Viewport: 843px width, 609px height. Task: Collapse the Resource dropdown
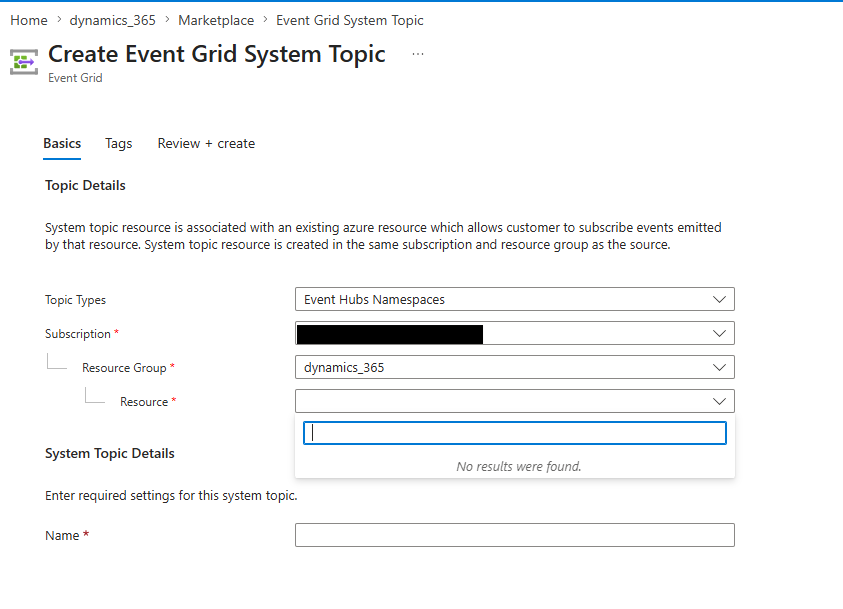point(515,402)
